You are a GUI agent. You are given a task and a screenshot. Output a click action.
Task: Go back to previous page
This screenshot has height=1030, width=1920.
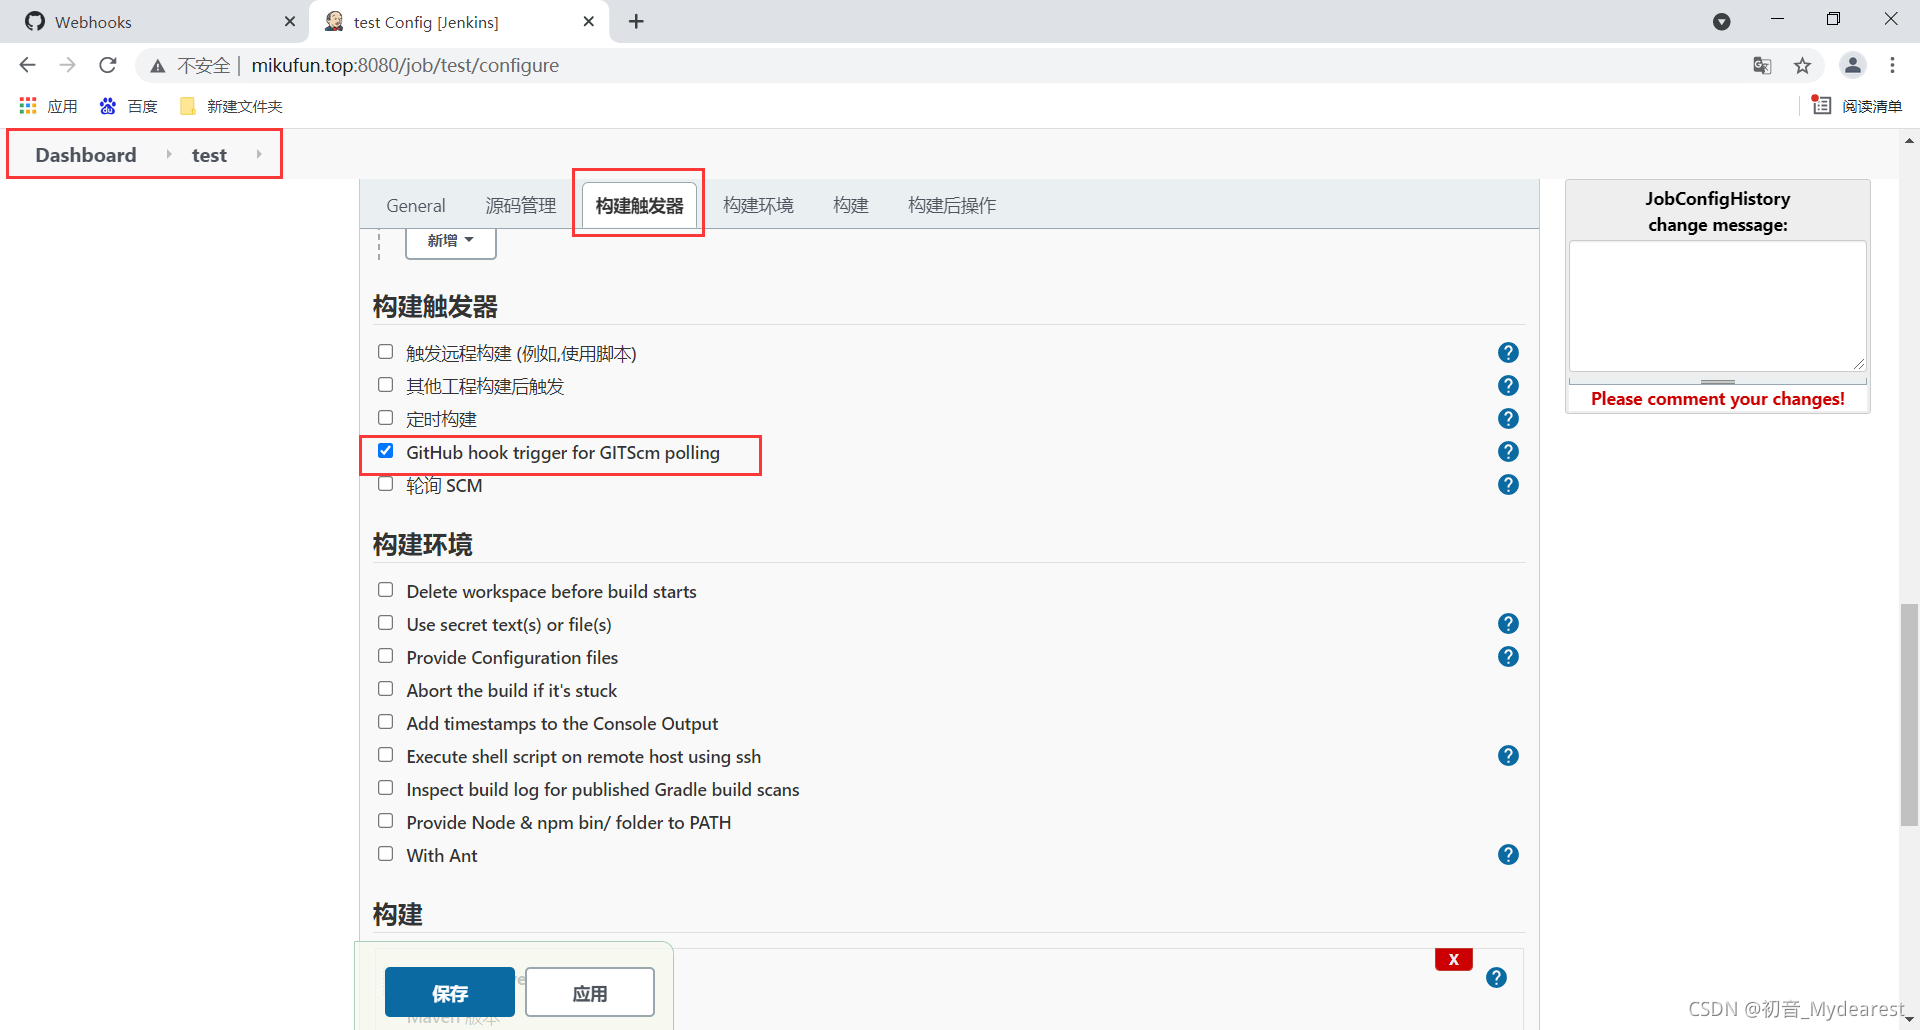(28, 65)
